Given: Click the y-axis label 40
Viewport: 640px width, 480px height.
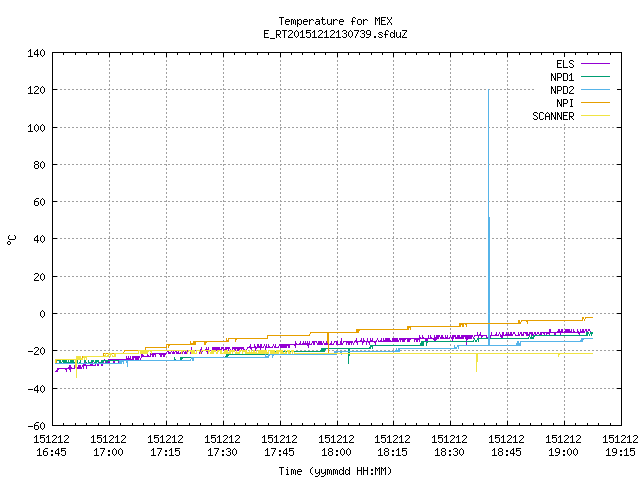Looking at the screenshot, I should [39, 239].
